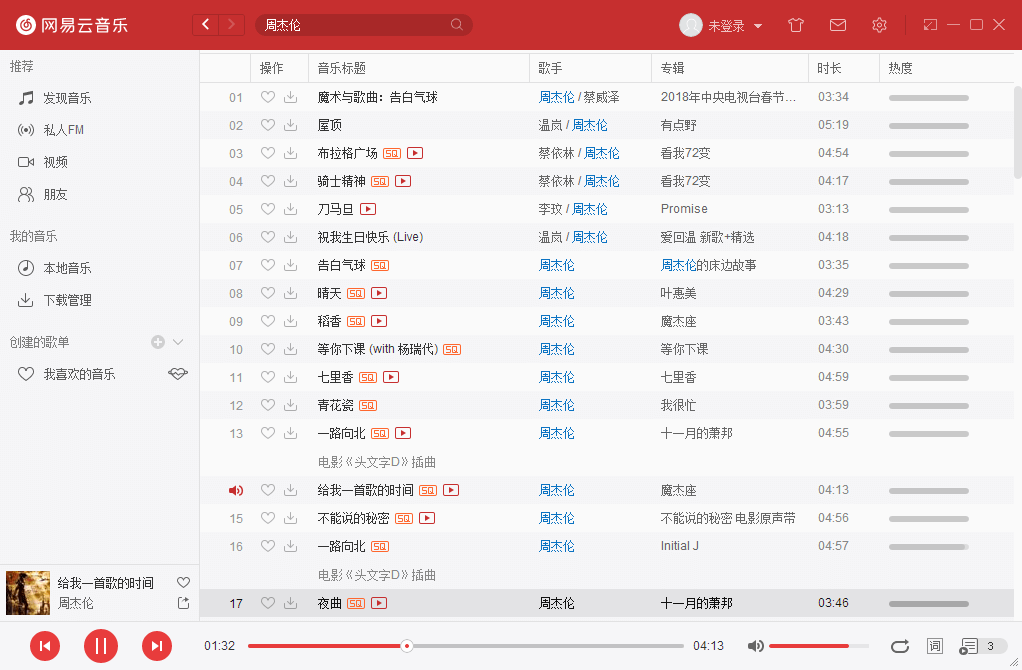
Task: Open artist 周杰伦 link on 晴天 row
Action: click(x=557, y=293)
